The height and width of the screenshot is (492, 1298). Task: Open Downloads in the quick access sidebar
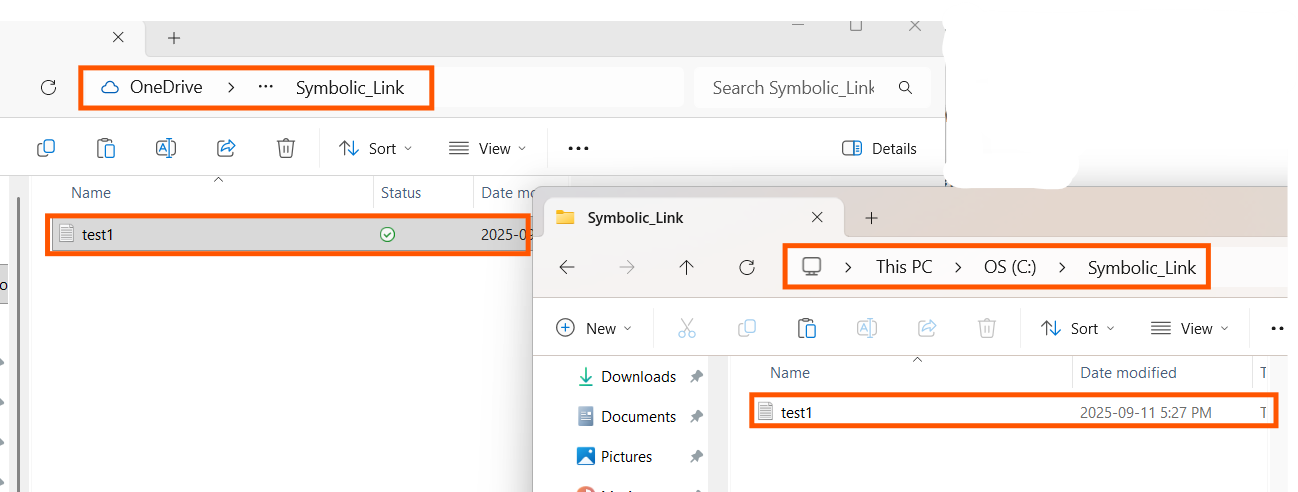click(638, 377)
